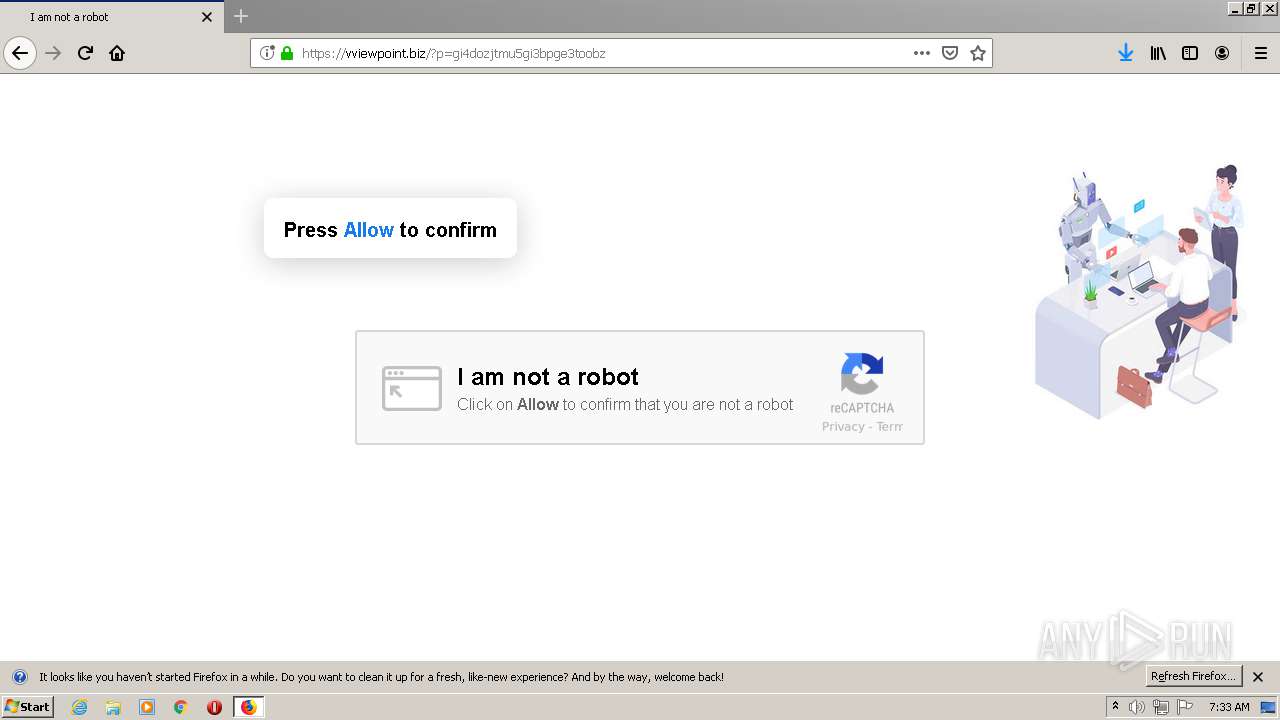Open a new tab
1280x720 pixels.
[x=241, y=16]
